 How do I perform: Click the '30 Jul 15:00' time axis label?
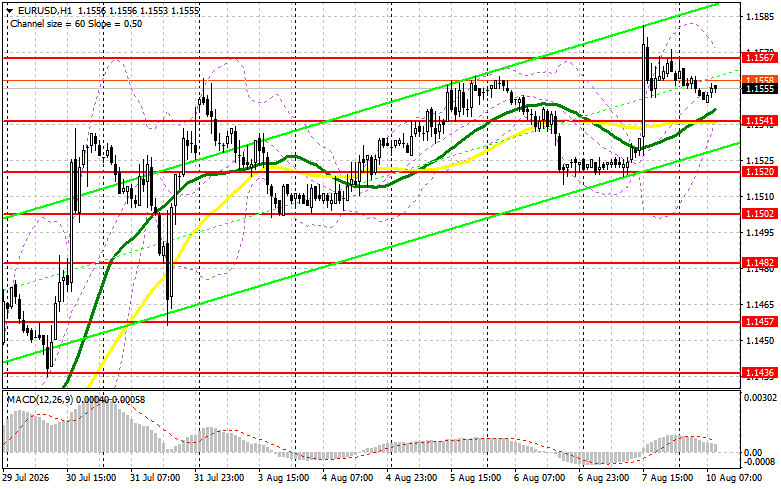click(x=91, y=478)
